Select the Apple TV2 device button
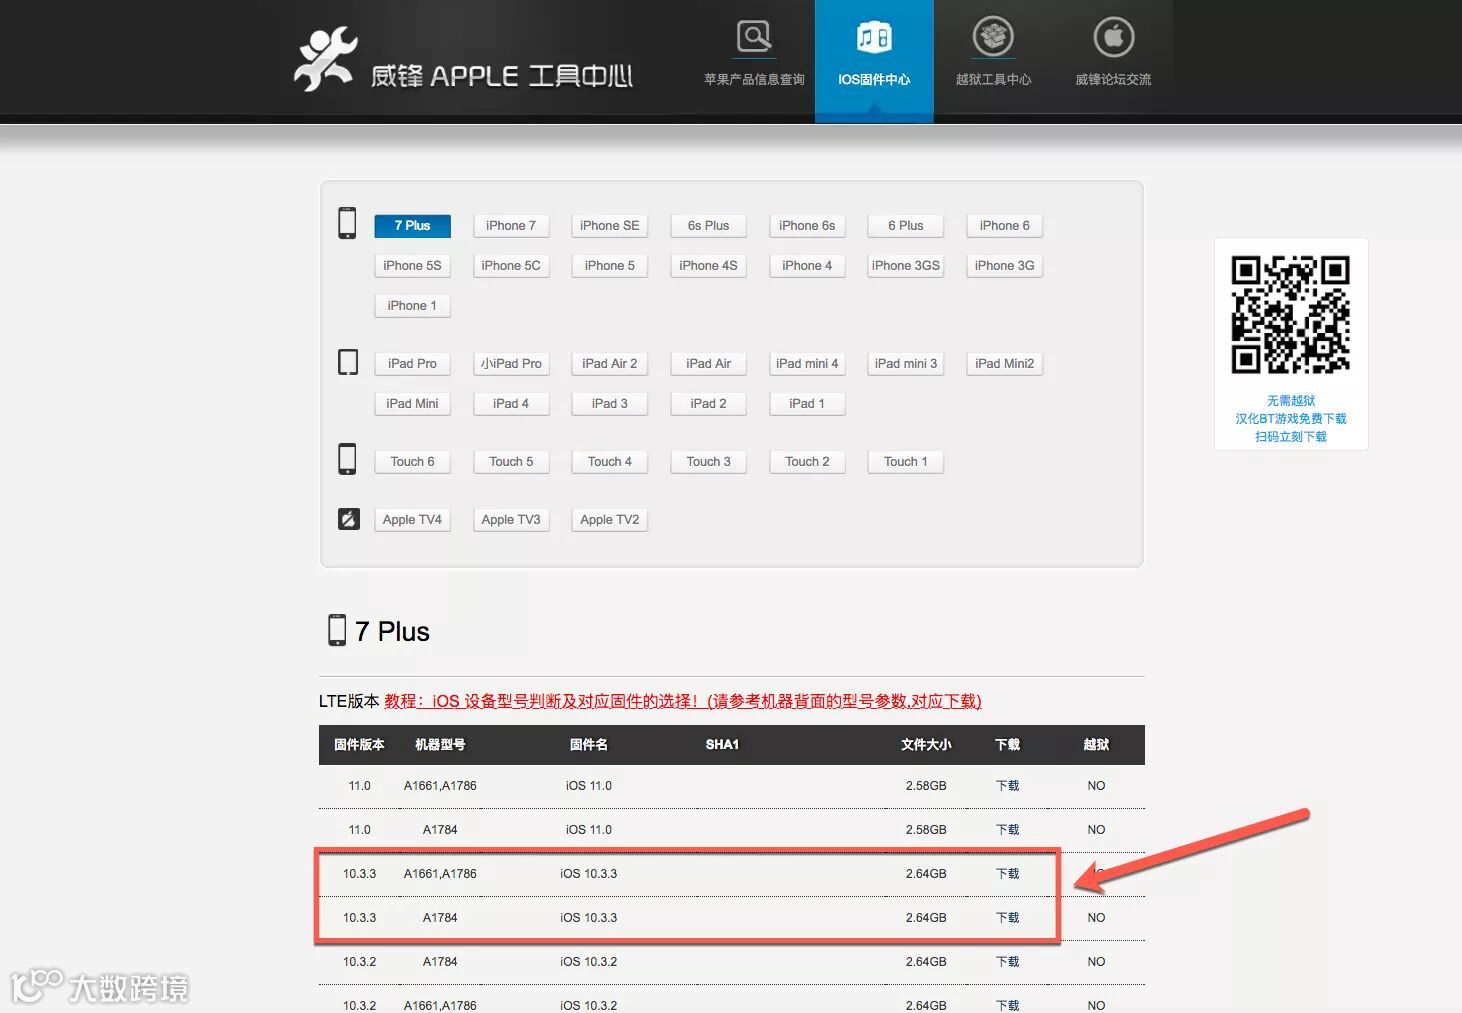The height and width of the screenshot is (1013, 1462). point(610,520)
